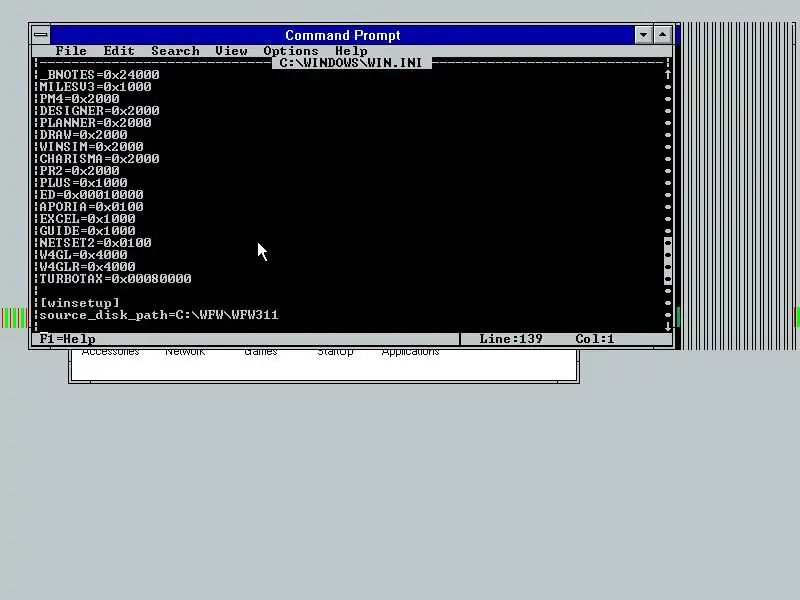This screenshot has width=800, height=600.
Task: Click the EXCEL=0x1000 line
Action: click(87, 218)
